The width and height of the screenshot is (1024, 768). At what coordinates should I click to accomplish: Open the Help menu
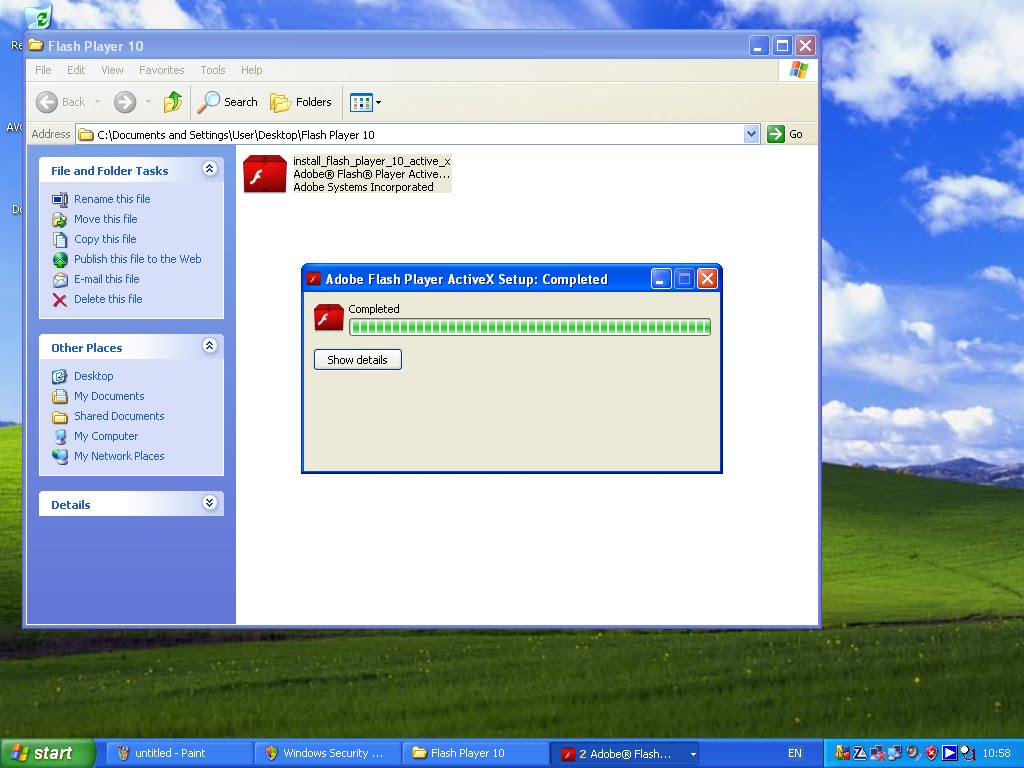(251, 70)
